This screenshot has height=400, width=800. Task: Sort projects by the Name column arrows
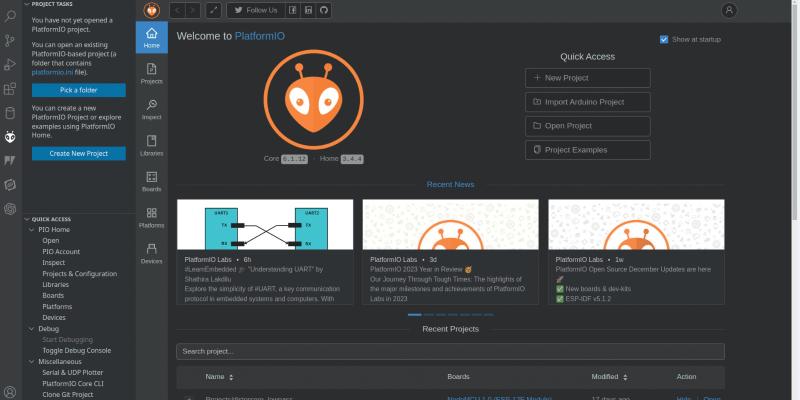point(231,377)
